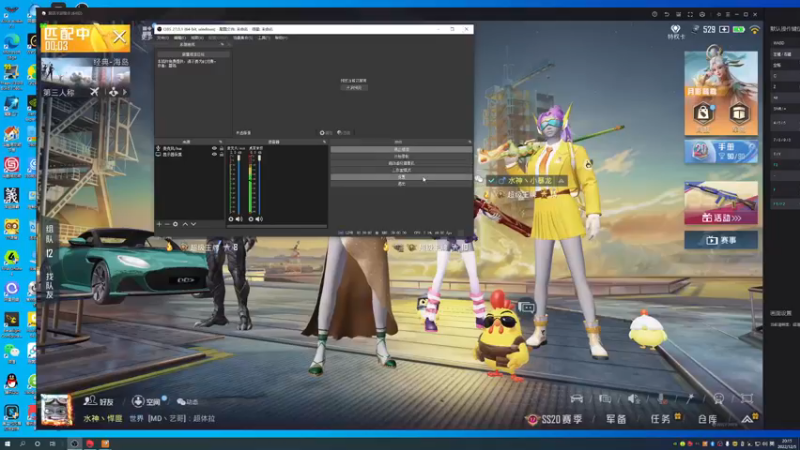Move source down with the down arrow
This screenshot has height=450, width=800.
(x=193, y=224)
